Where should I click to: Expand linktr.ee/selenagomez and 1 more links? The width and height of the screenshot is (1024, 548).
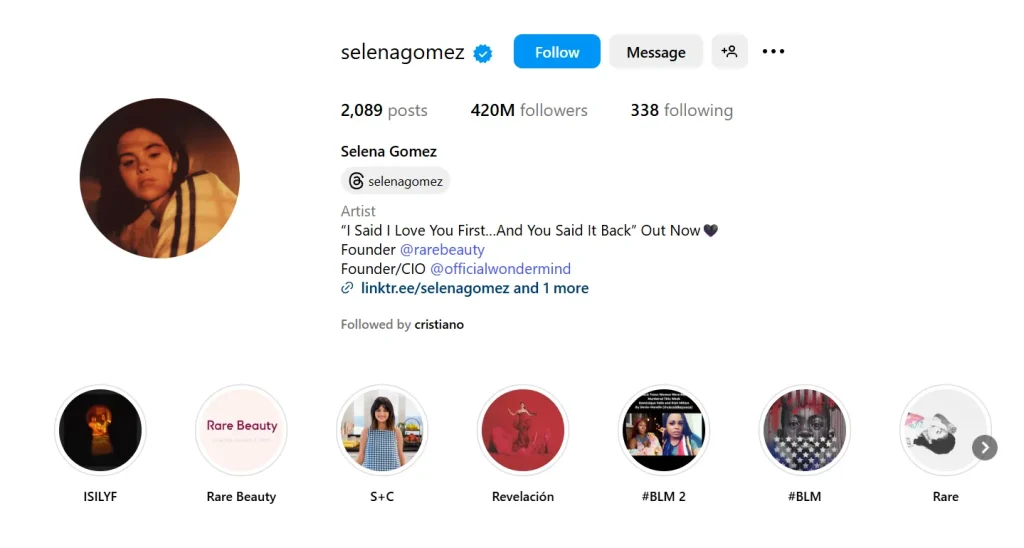pos(475,288)
